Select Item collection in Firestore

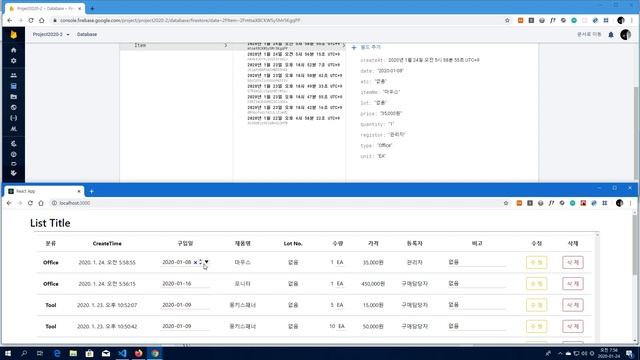pyautogui.click(x=176, y=45)
